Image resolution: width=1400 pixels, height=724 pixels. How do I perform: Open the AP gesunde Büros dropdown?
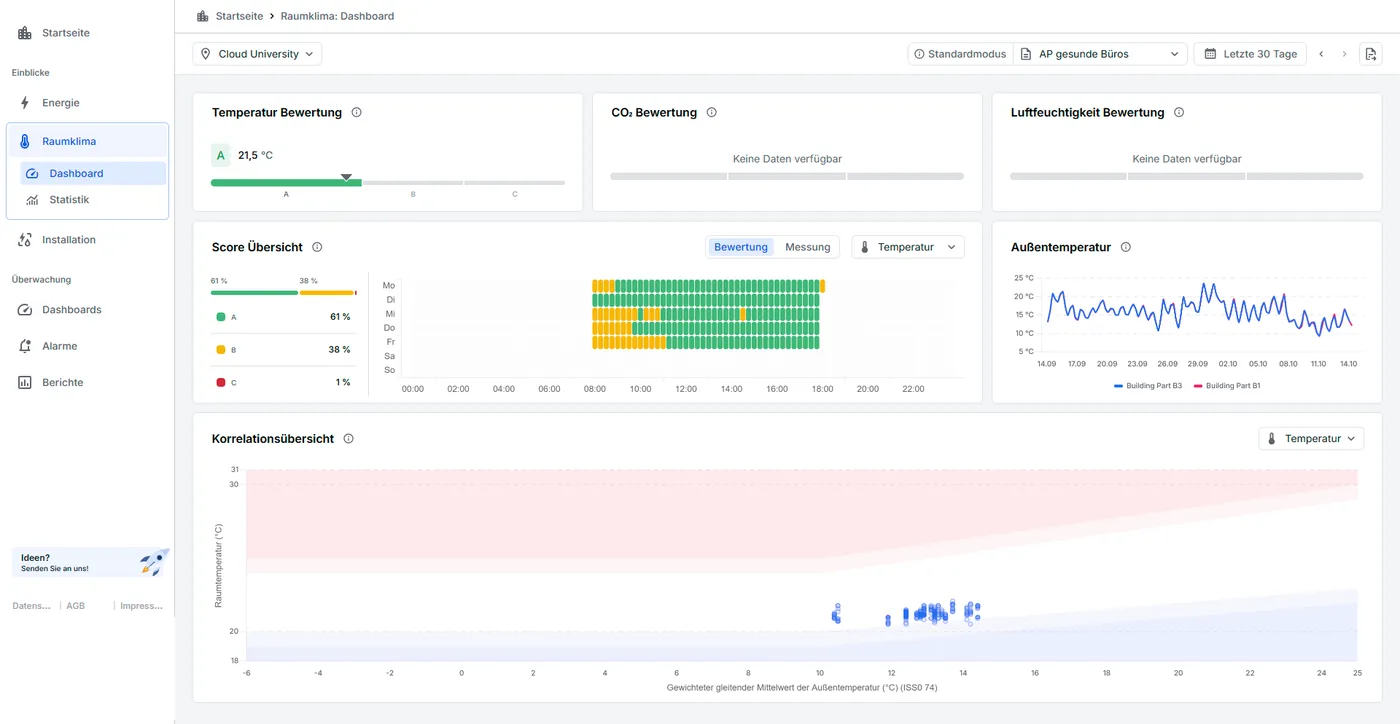pyautogui.click(x=1100, y=54)
